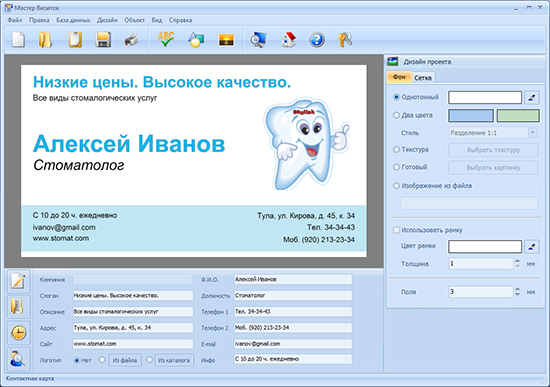Click the clipboard templates toolbar icon

tap(75, 39)
